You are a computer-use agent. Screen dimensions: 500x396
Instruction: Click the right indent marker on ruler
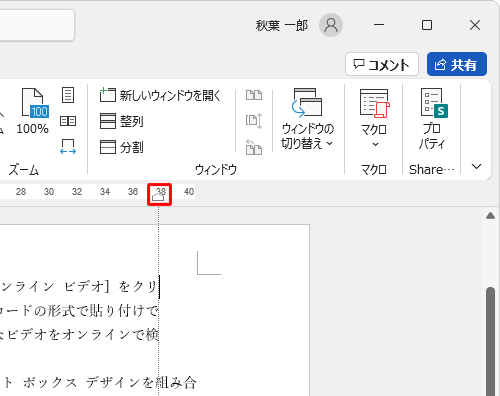click(159, 197)
